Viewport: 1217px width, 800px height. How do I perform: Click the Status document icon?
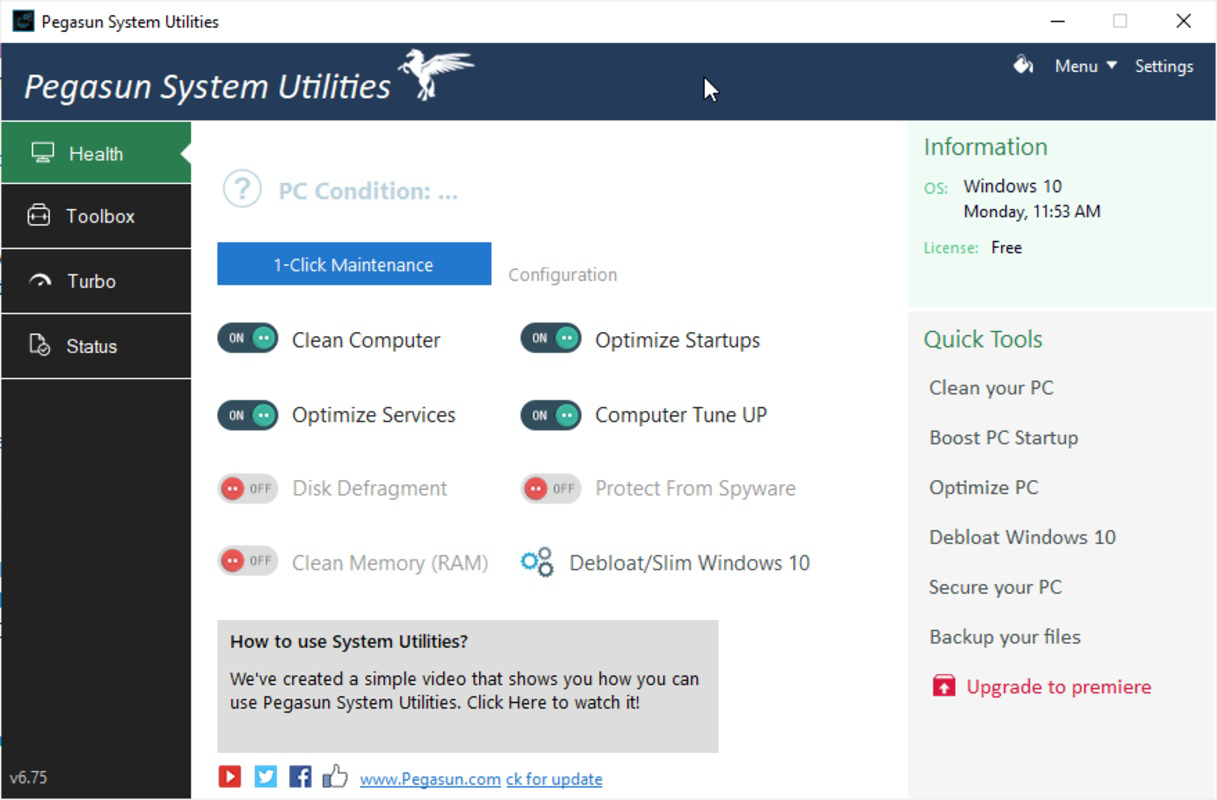click(40, 345)
